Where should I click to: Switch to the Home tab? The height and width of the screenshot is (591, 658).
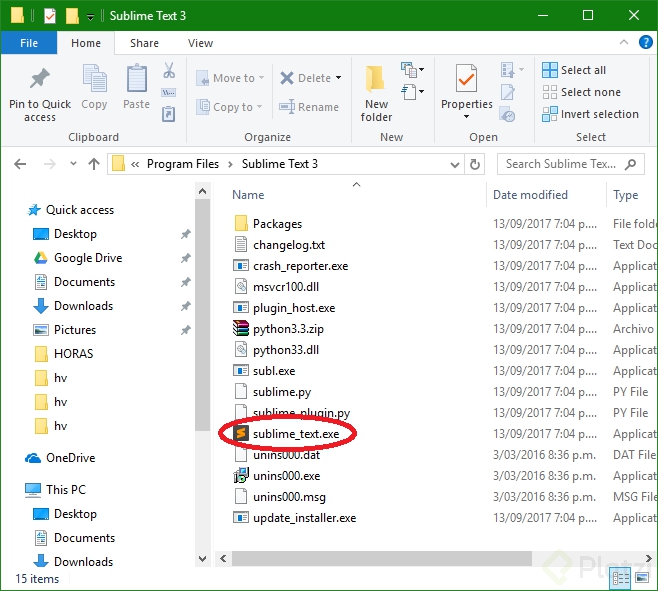pos(86,43)
